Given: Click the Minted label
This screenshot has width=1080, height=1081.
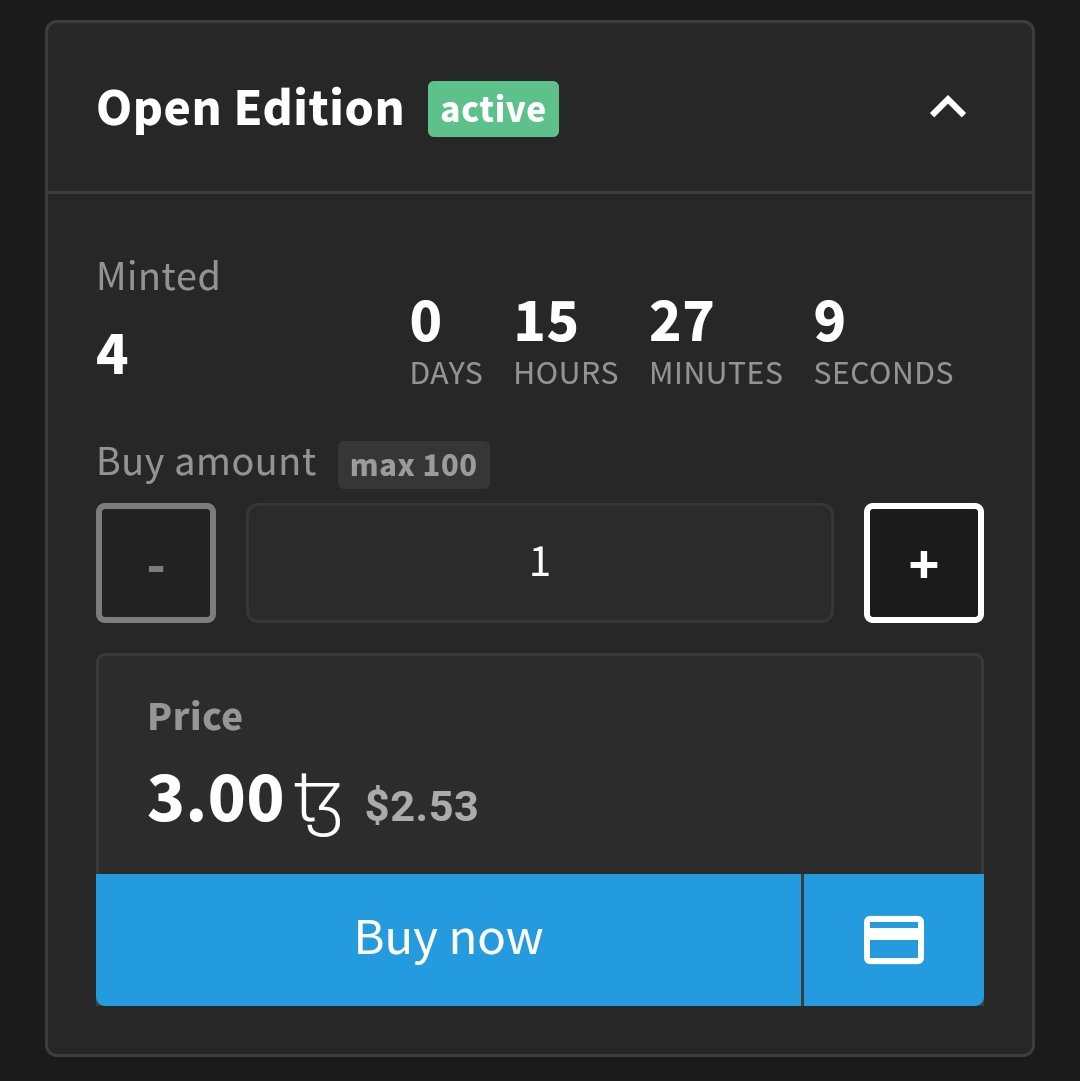Looking at the screenshot, I should [x=158, y=276].
